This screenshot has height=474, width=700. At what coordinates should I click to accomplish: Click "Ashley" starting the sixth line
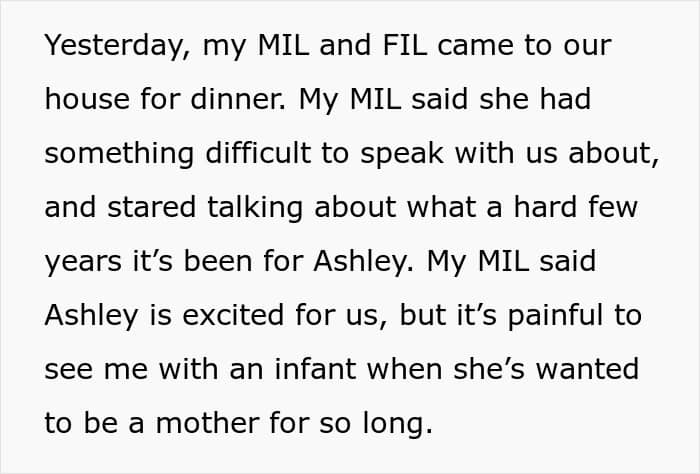(x=92, y=316)
